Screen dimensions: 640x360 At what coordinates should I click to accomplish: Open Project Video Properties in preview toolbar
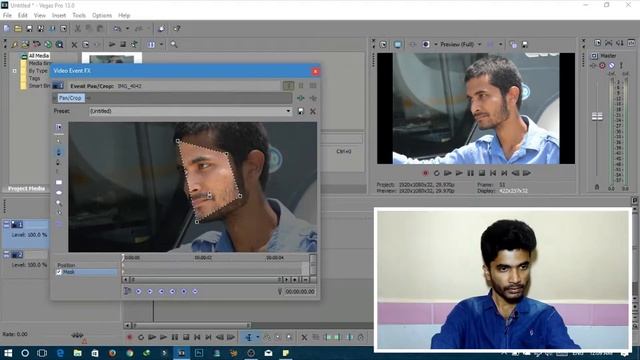pos(383,44)
